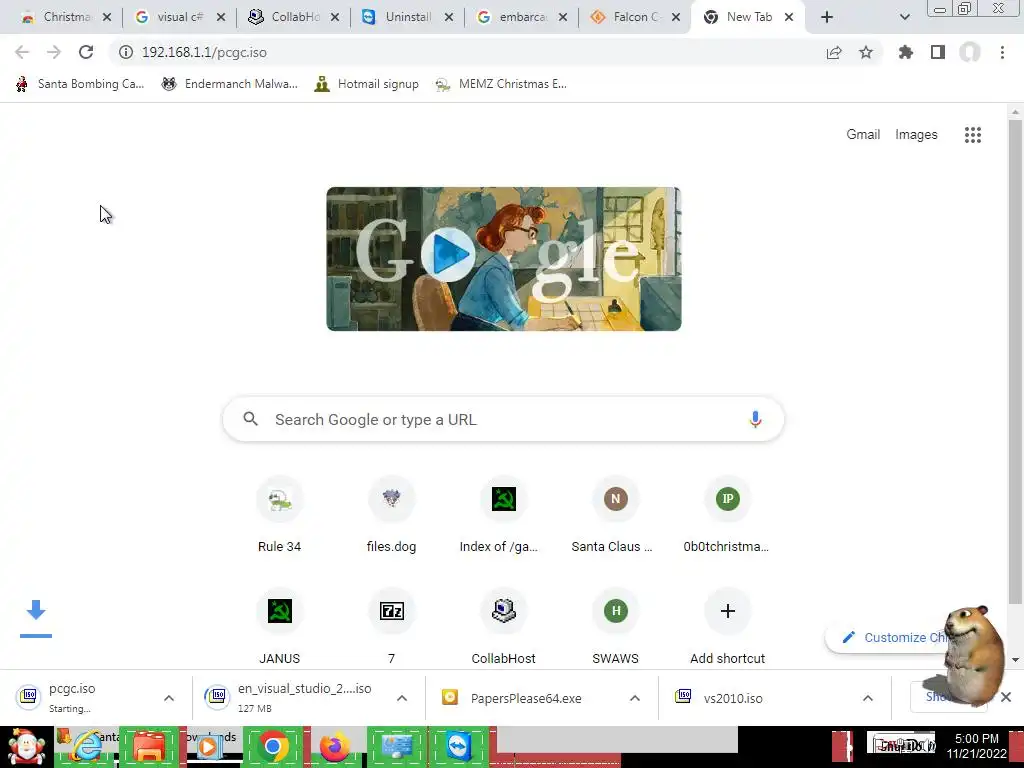1024x768 pixels.
Task: Expand PapersPlease64.exe download options
Action: 635,698
